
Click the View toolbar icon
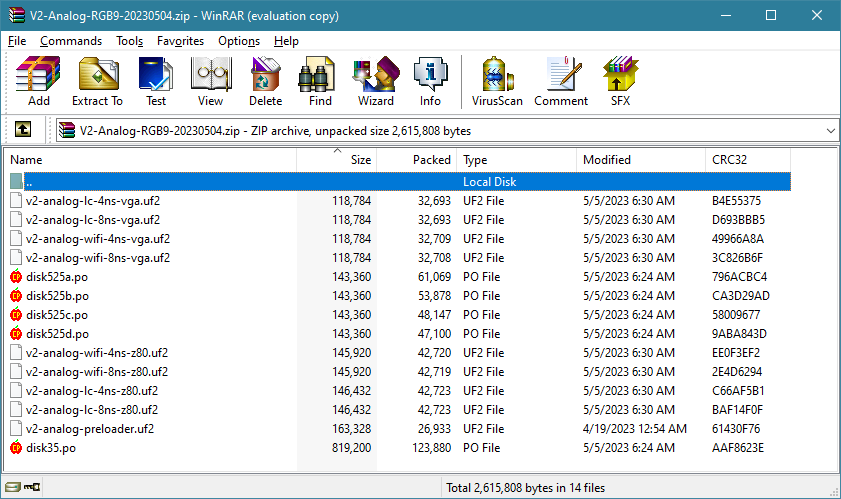[x=210, y=82]
